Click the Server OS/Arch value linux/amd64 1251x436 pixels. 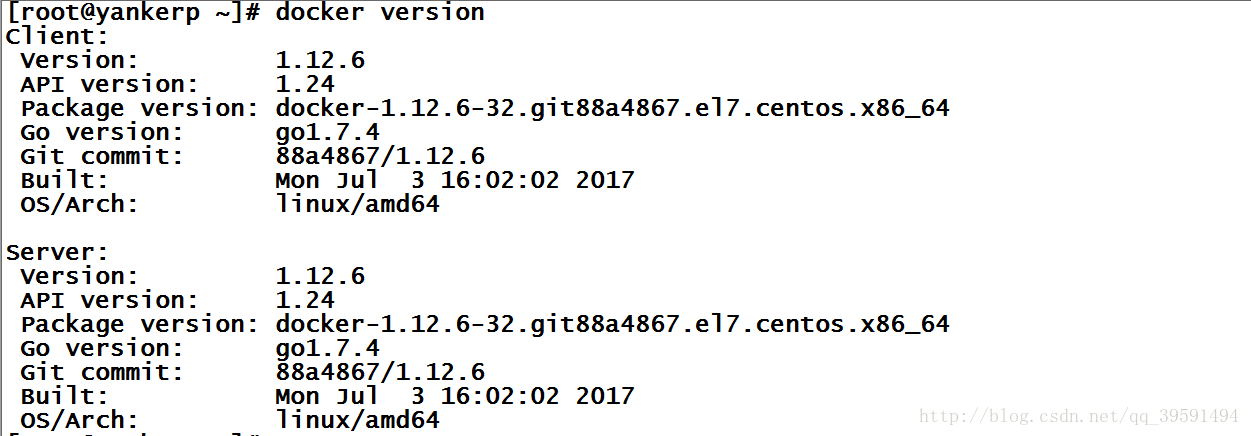coord(357,420)
